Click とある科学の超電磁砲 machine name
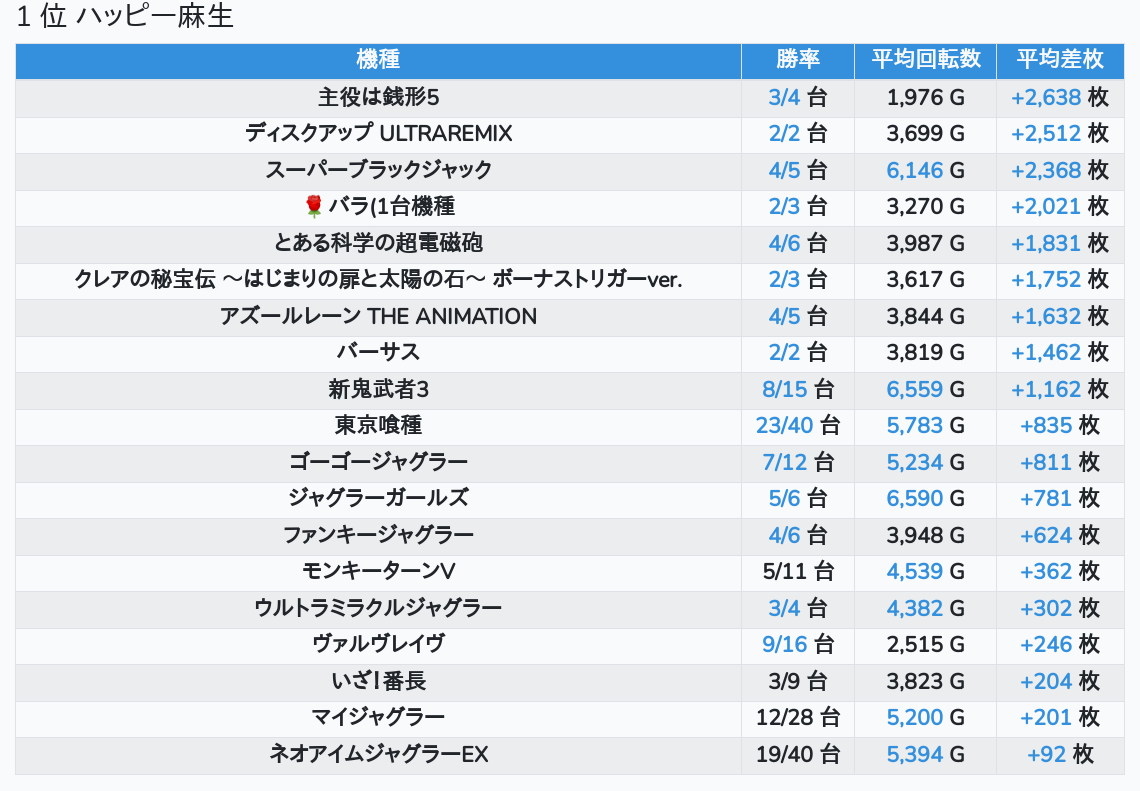Viewport: 1140px width, 791px height. [378, 243]
